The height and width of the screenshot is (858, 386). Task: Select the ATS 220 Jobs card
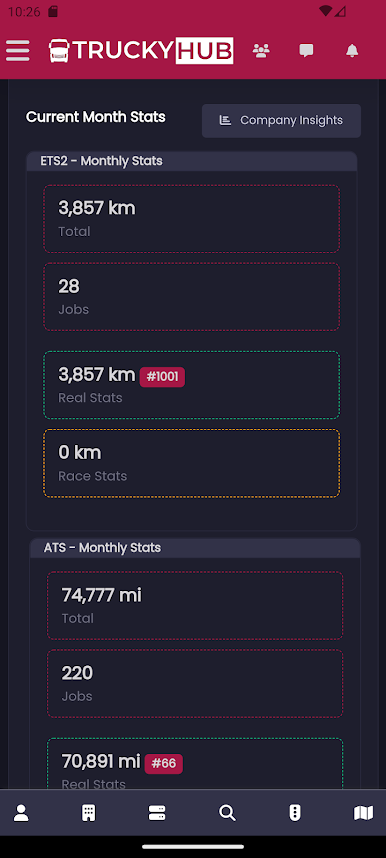(x=195, y=683)
